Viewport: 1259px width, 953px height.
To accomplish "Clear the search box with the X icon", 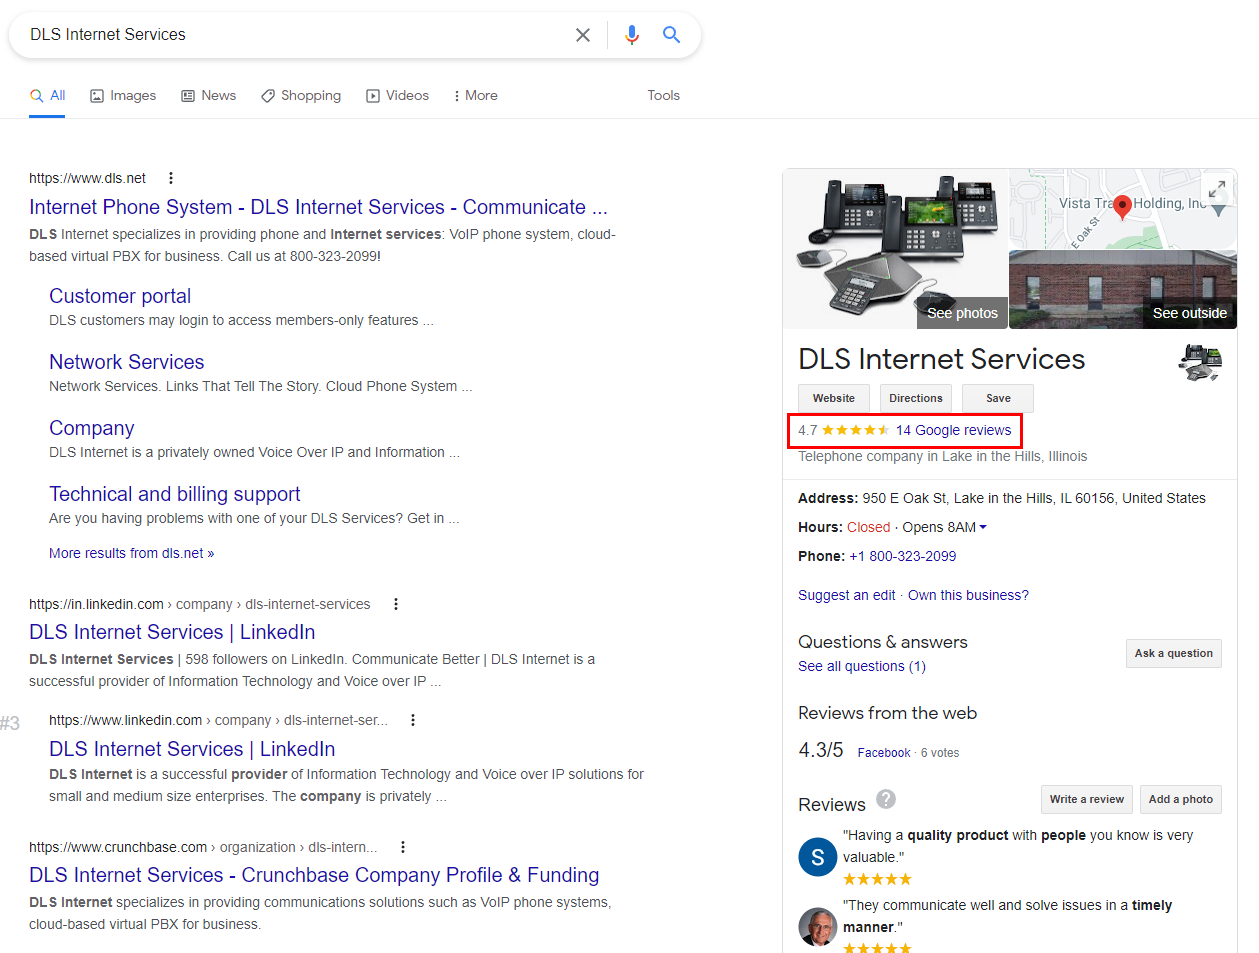I will [x=583, y=35].
